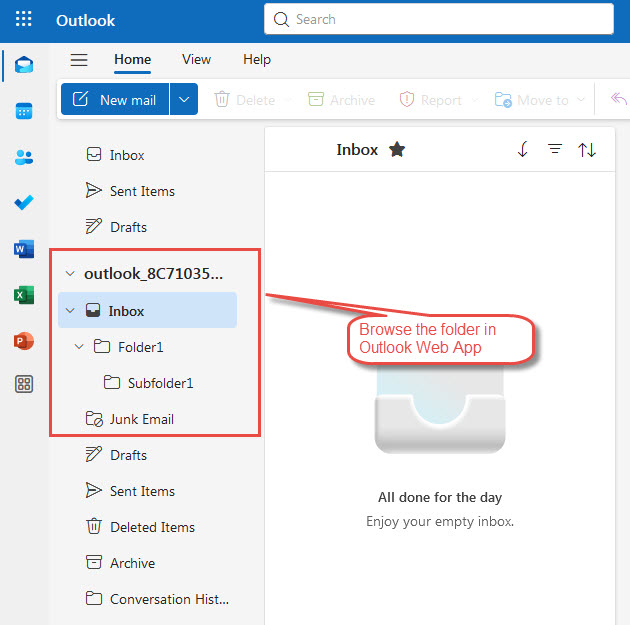Toggle the hamburger navigation pane button
This screenshot has height=625, width=630.
coord(79,60)
